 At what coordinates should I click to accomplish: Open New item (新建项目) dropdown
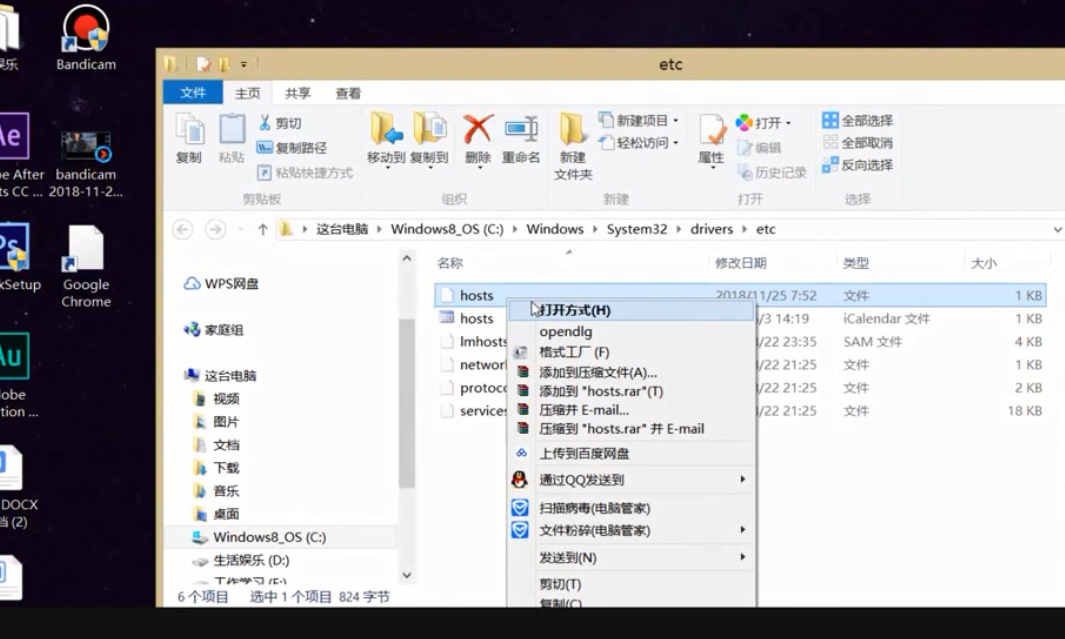(638, 120)
